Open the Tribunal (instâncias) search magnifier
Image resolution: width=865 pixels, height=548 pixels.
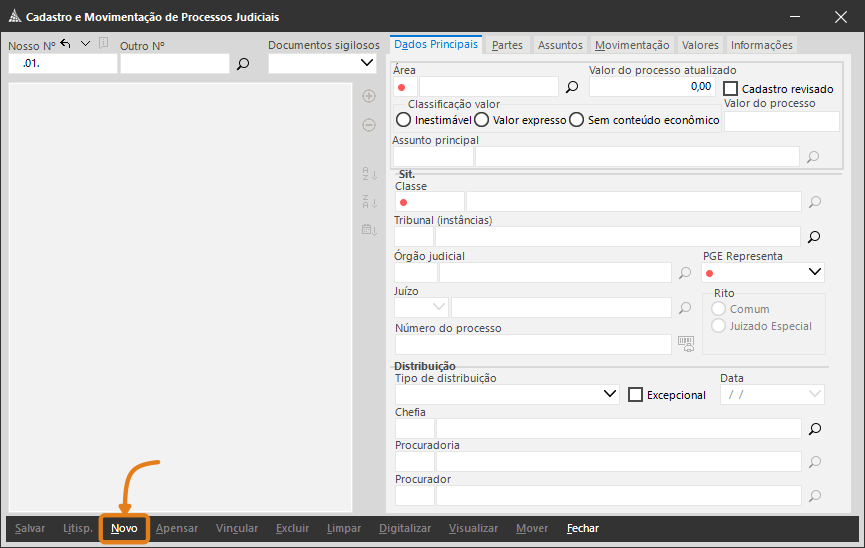(814, 237)
